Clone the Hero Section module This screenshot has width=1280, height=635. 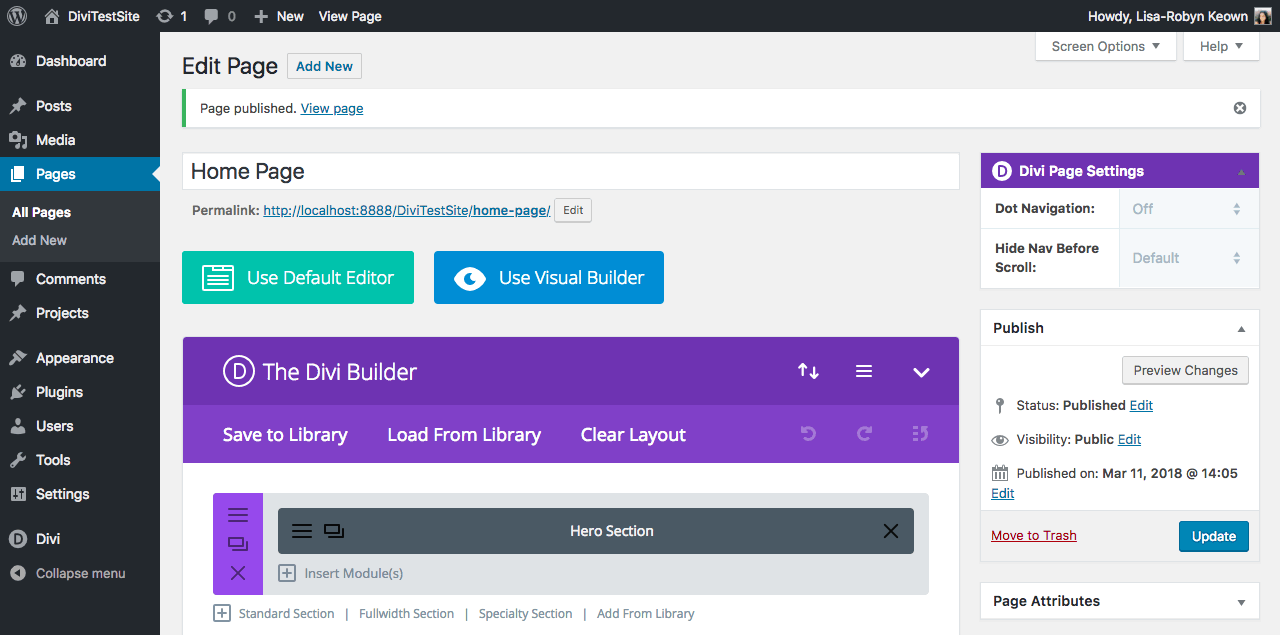[334, 531]
